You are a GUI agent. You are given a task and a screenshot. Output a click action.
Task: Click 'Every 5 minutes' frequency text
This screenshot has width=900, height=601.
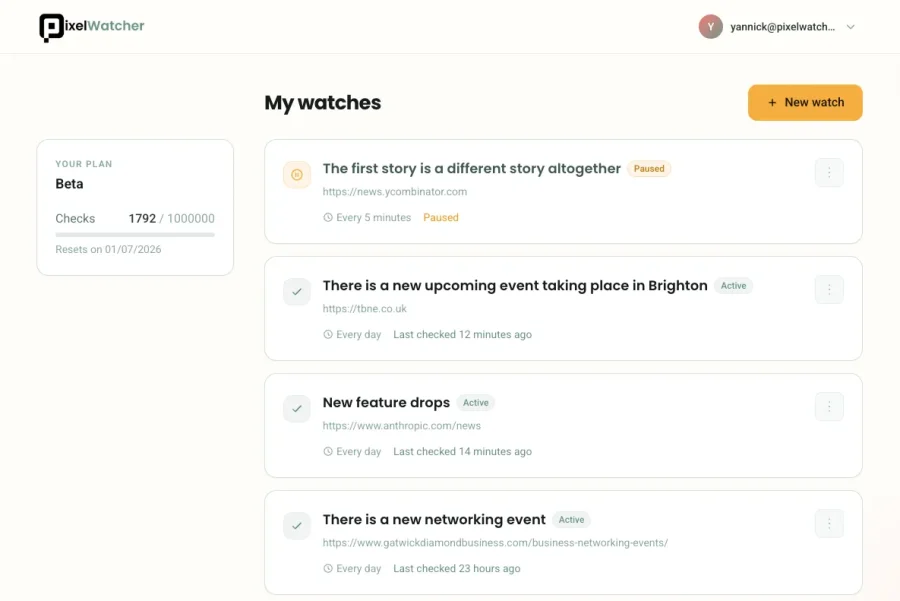374,218
